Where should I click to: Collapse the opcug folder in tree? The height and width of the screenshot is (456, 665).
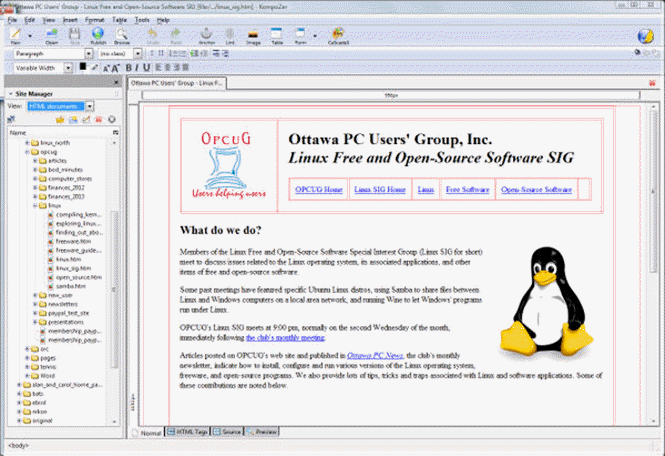pos(28,152)
